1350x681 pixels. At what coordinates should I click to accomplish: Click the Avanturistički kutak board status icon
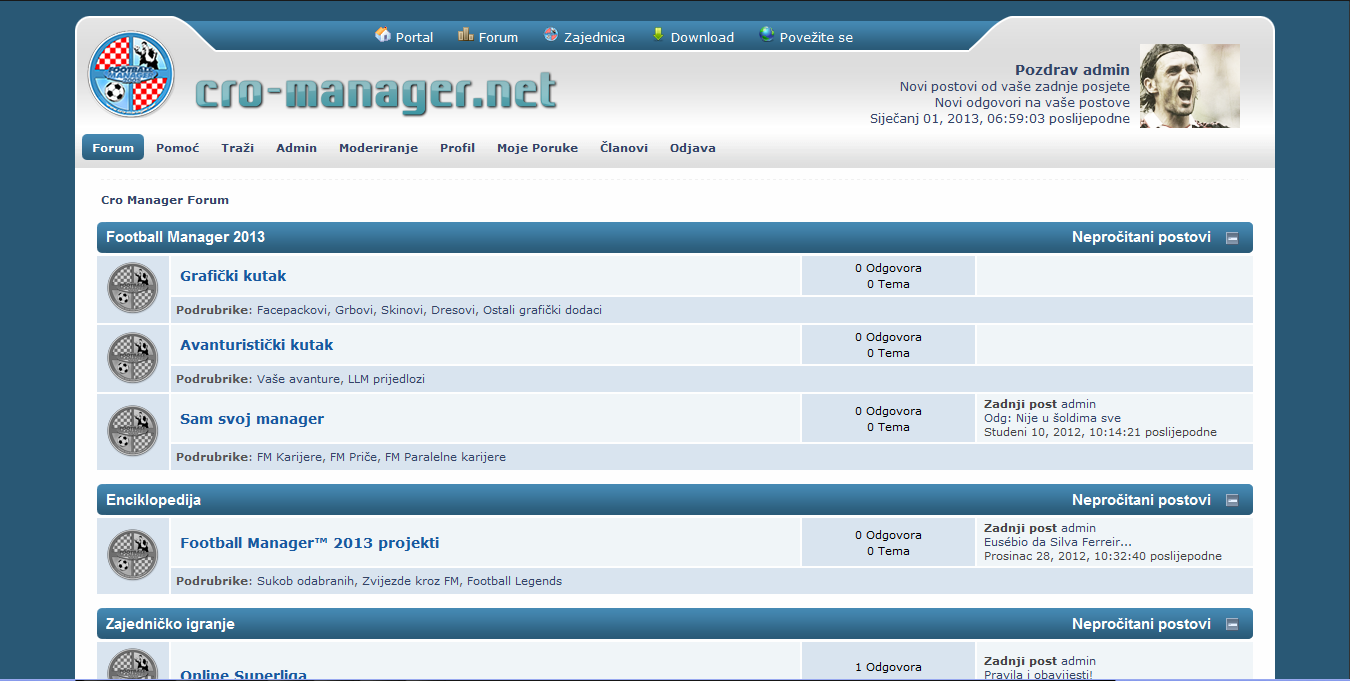tap(133, 357)
